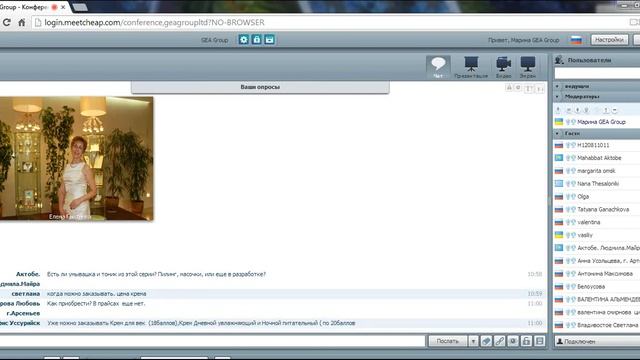
Task: Switch to the Чат tab
Action: (x=438, y=67)
